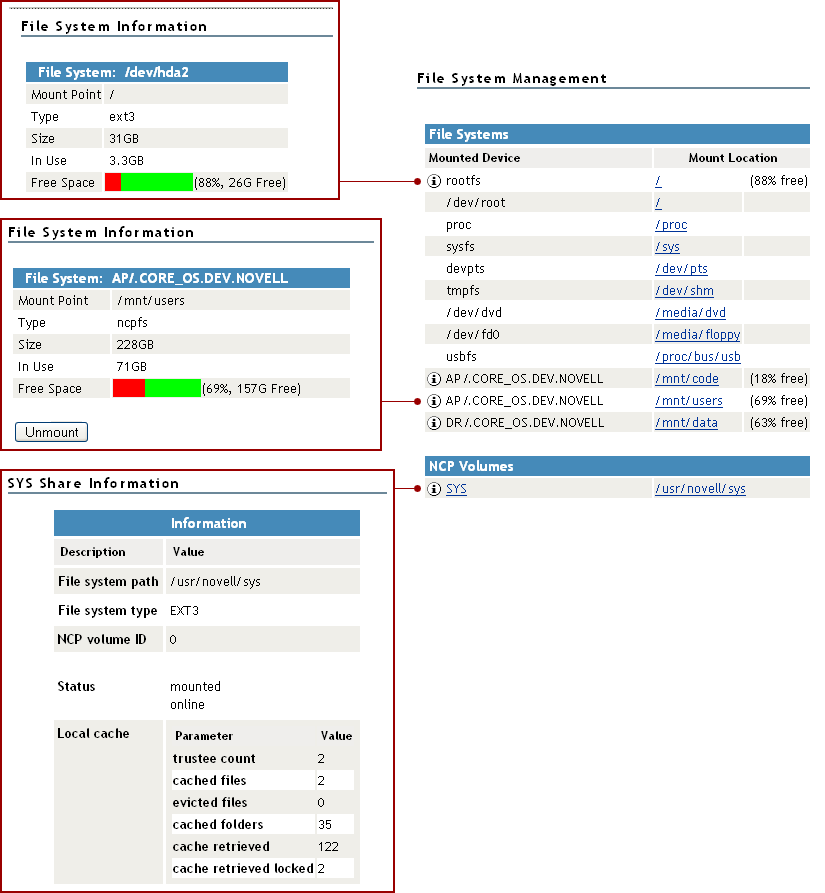This screenshot has width=825, height=893.
Task: Click info icon for the /mnt/code row
Action: pos(434,379)
